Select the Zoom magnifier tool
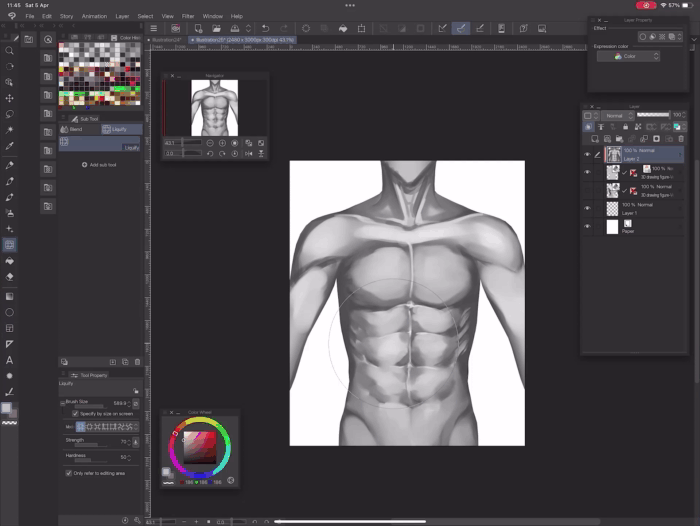This screenshot has height=526, width=700. (x=10, y=50)
